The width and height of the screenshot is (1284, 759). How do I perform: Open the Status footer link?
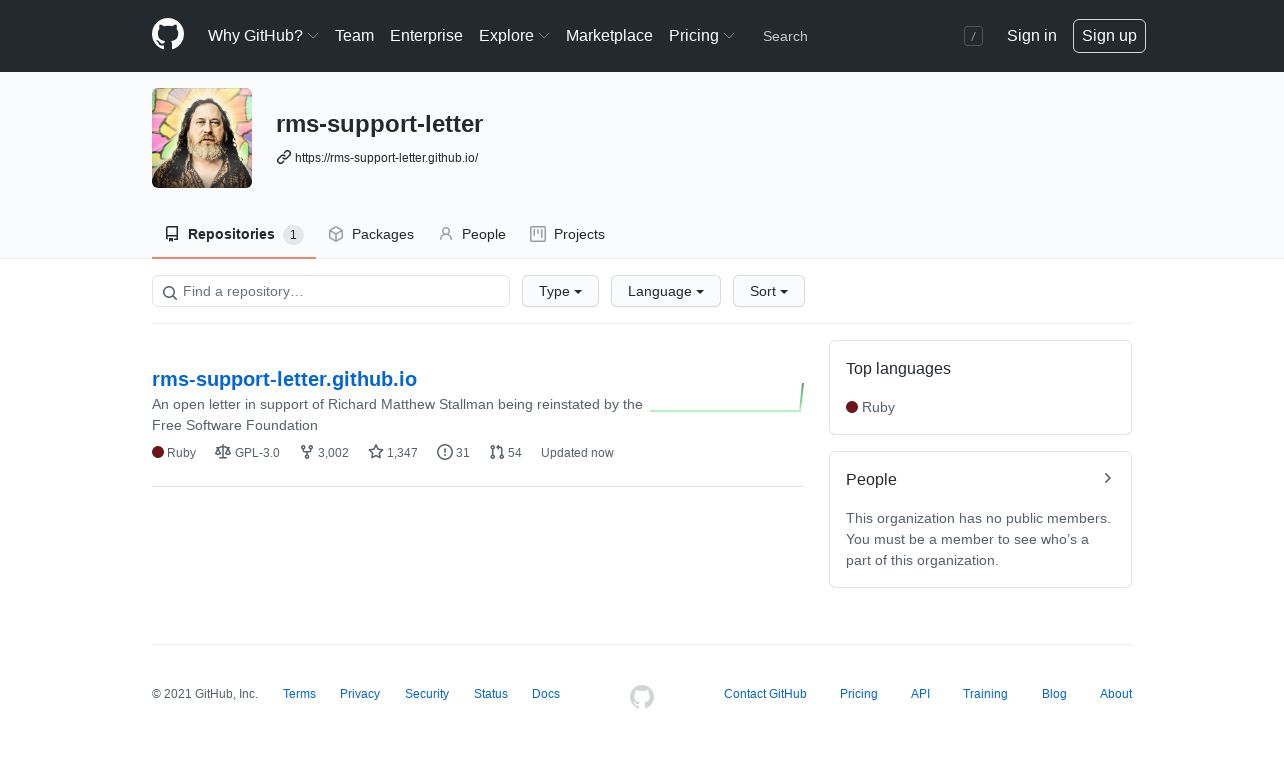(x=491, y=694)
